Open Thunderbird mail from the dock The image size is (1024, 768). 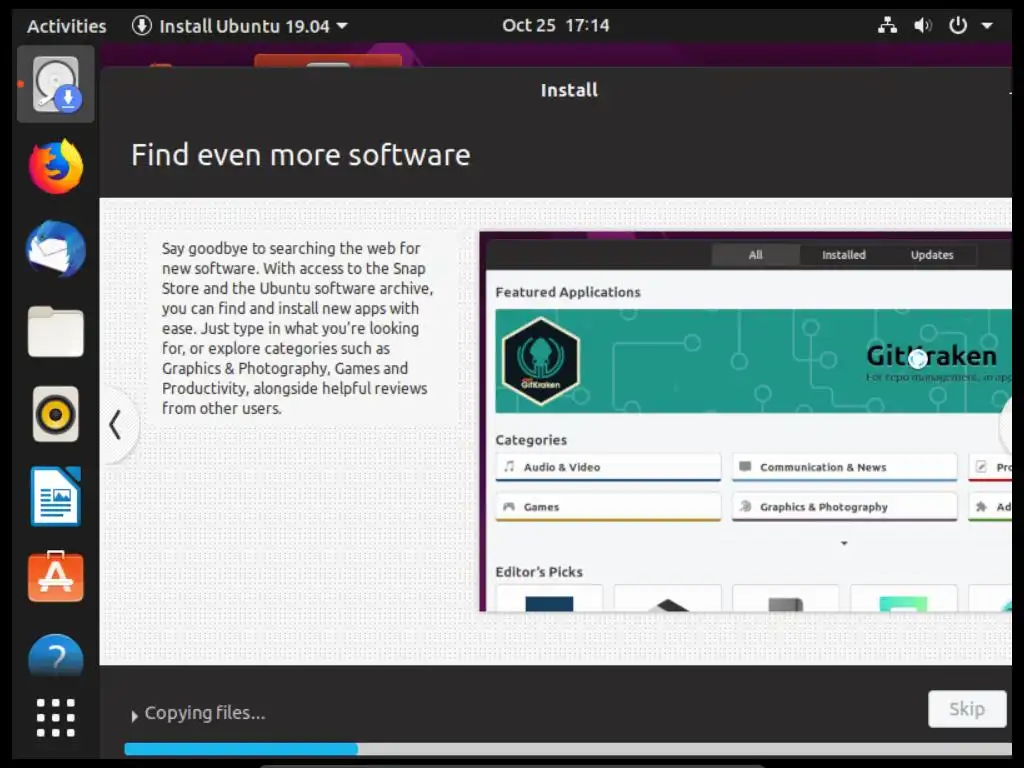pos(56,249)
